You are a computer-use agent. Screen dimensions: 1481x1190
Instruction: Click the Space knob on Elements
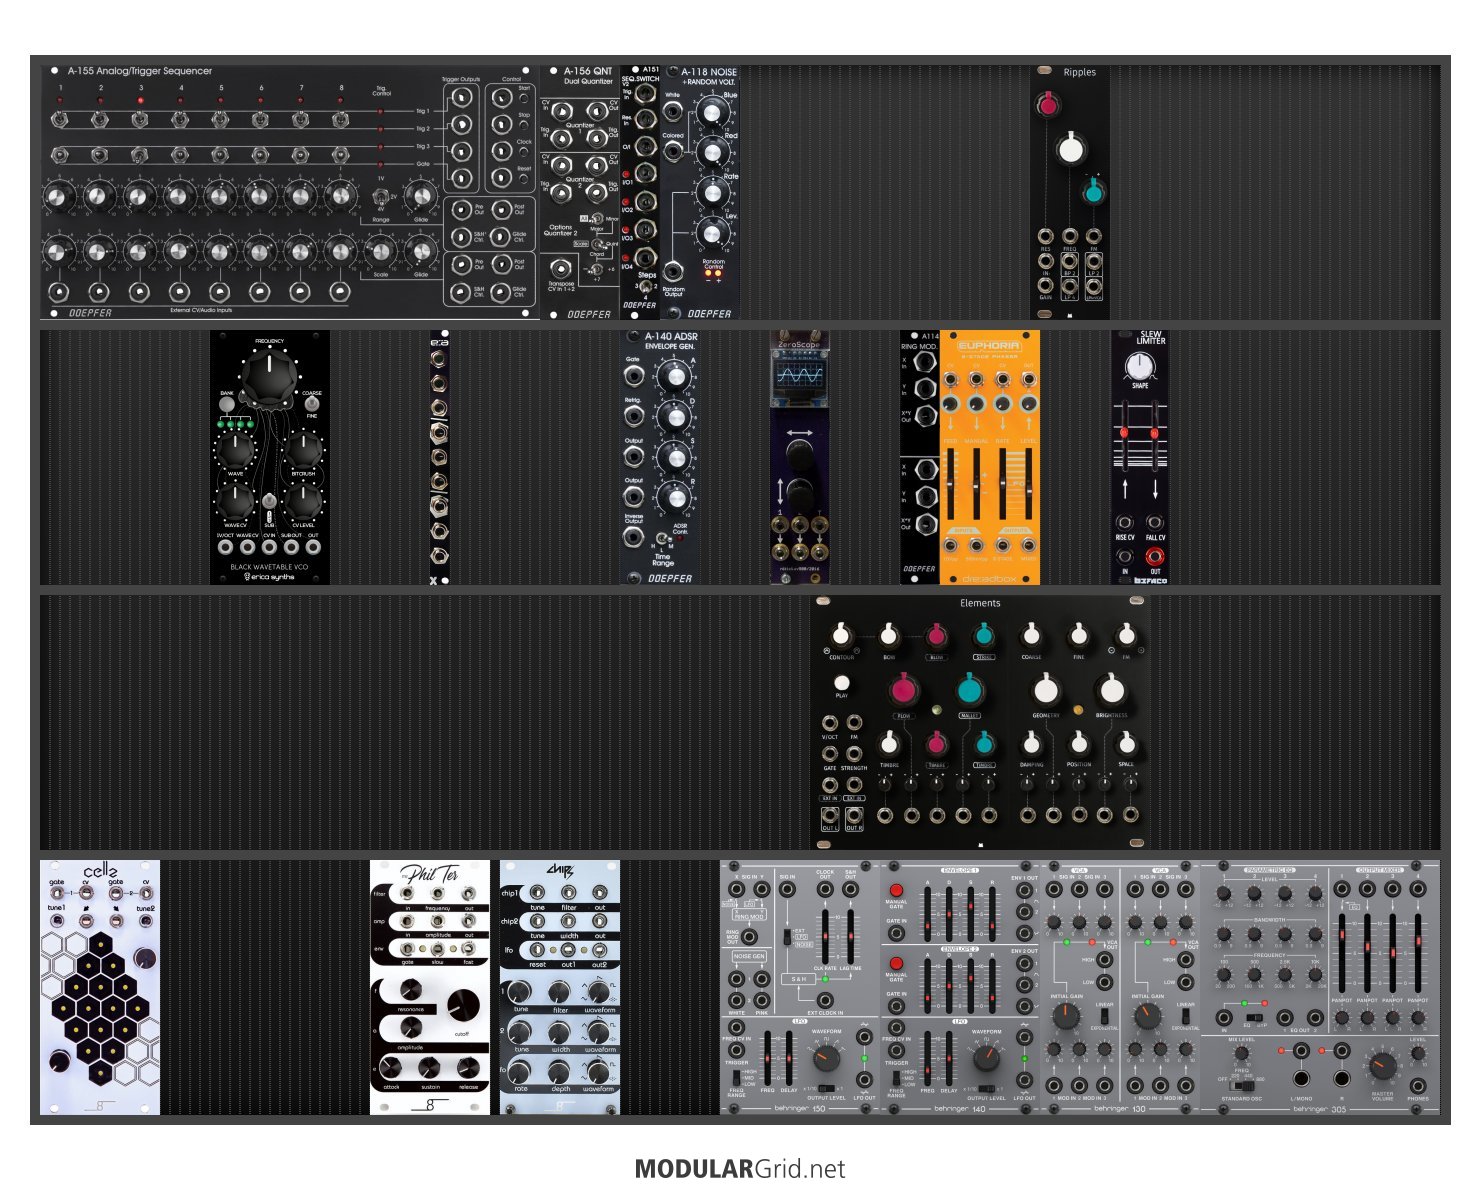(1127, 744)
